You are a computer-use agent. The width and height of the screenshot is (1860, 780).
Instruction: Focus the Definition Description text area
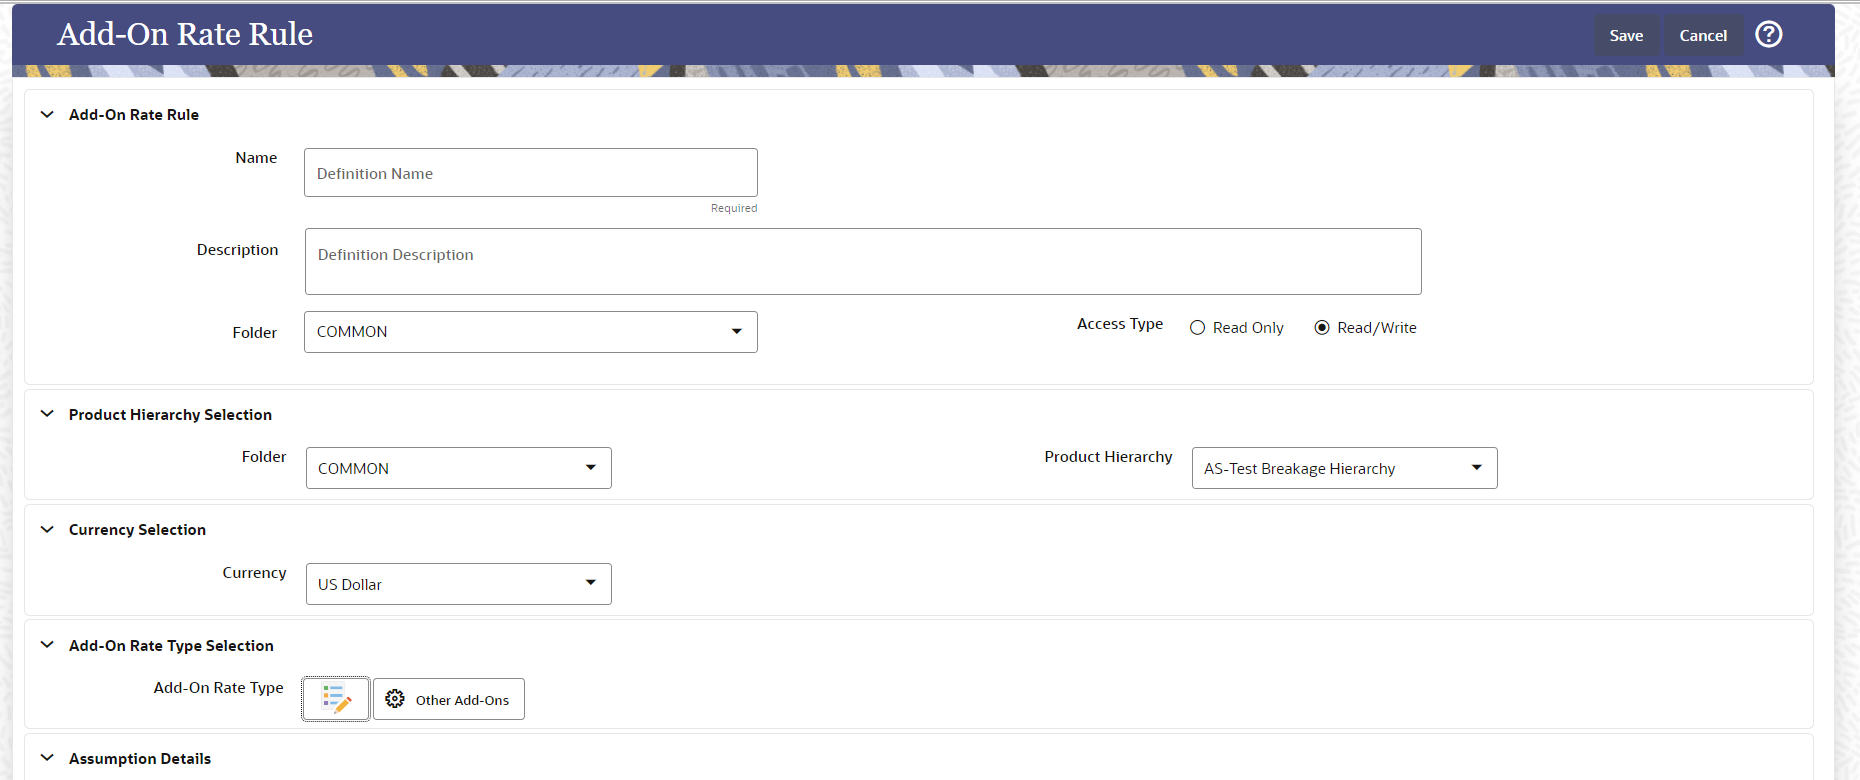pos(863,261)
